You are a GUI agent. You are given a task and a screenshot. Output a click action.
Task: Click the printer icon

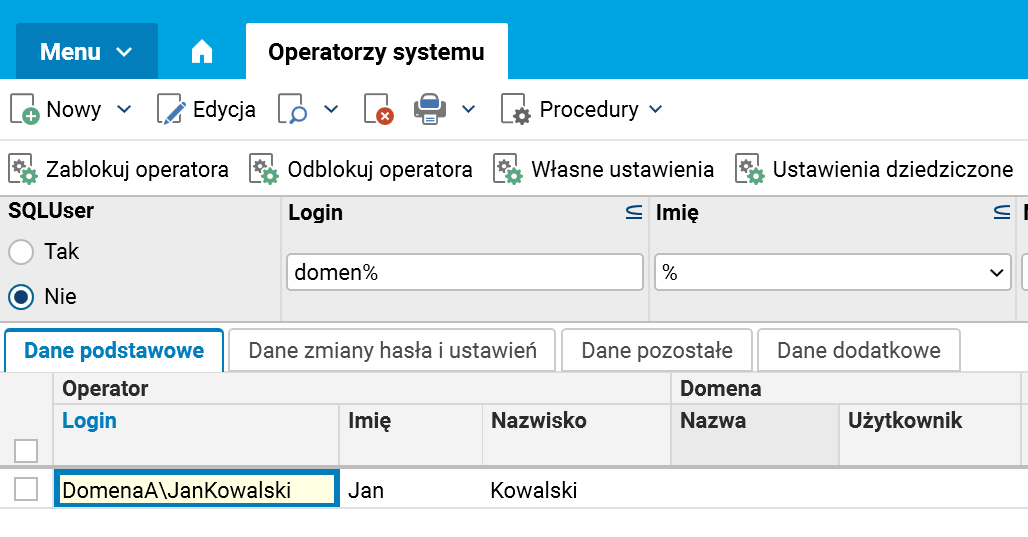click(430, 109)
